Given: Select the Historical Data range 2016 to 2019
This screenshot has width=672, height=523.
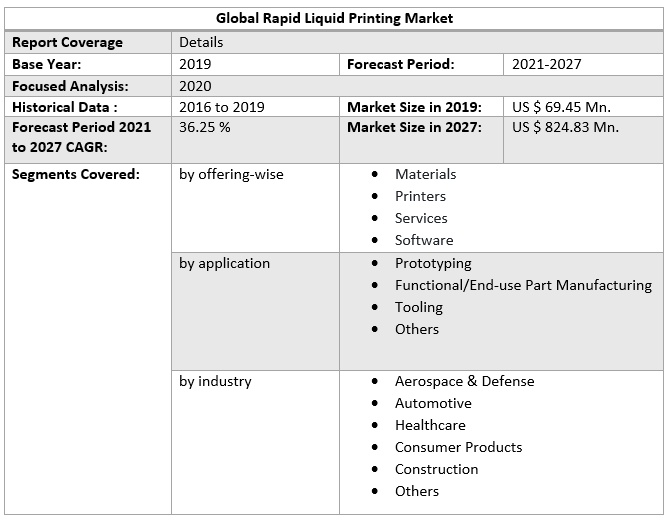Looking at the screenshot, I should point(222,107).
